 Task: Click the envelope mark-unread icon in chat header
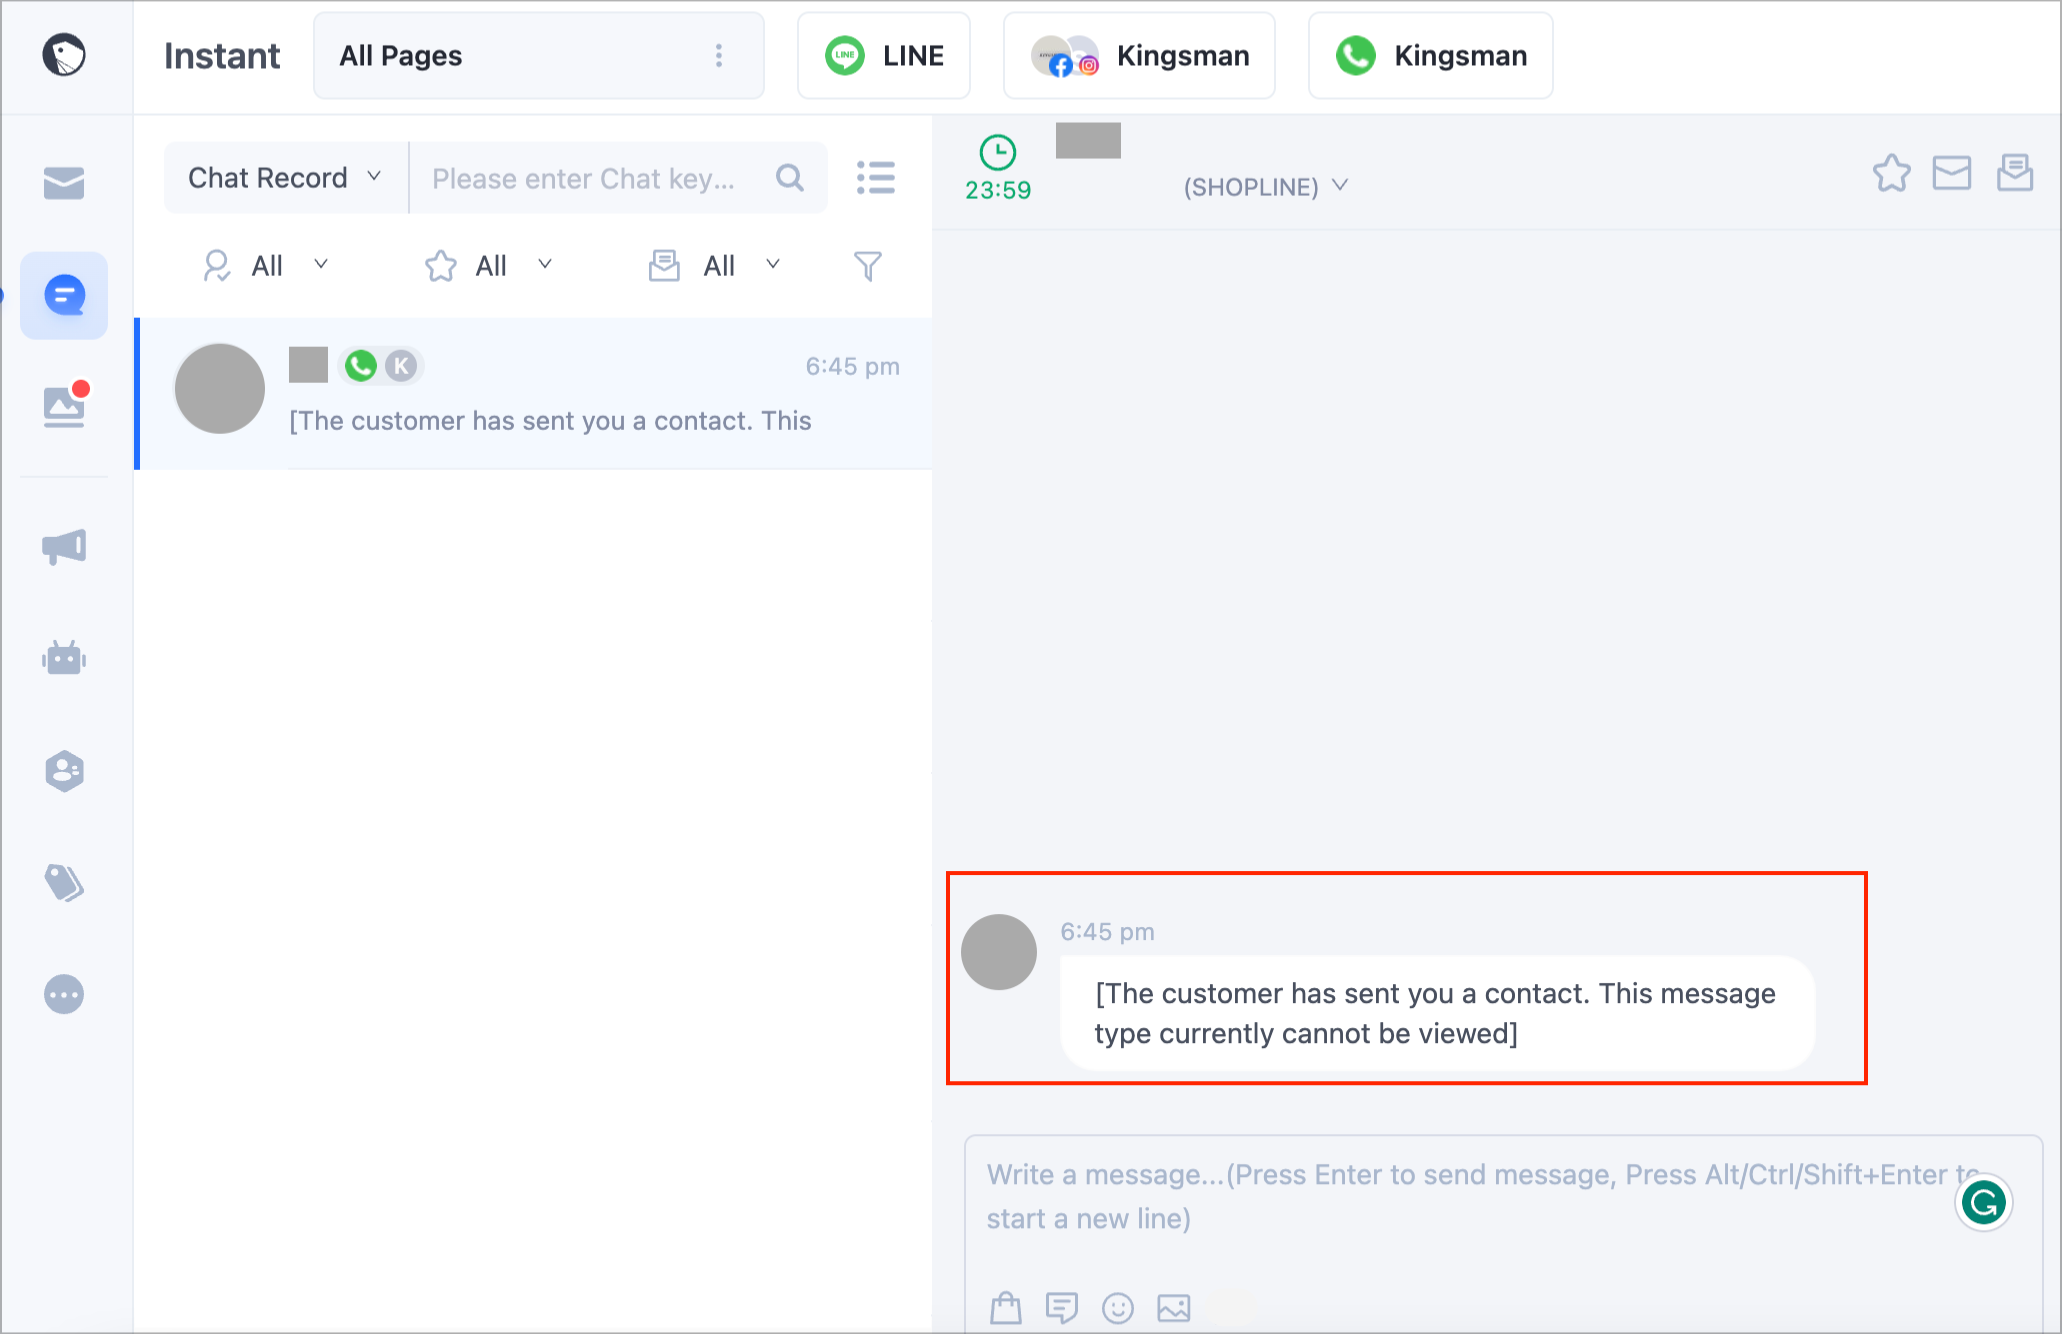click(1952, 173)
